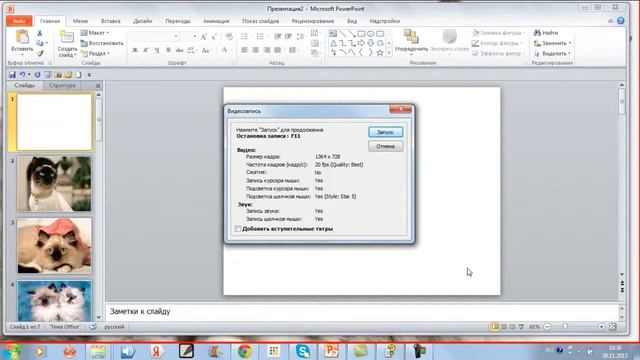This screenshot has width=640, height=360.
Task: Toggle bold Ж formatting
Action: (x=135, y=50)
